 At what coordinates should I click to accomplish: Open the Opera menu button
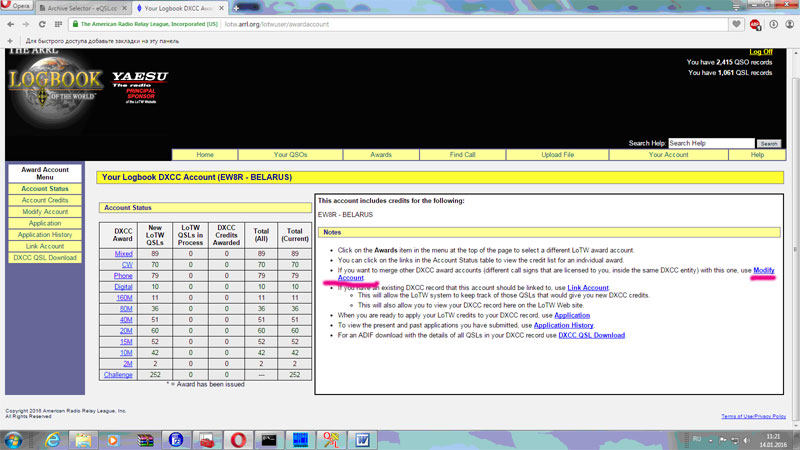coord(15,8)
